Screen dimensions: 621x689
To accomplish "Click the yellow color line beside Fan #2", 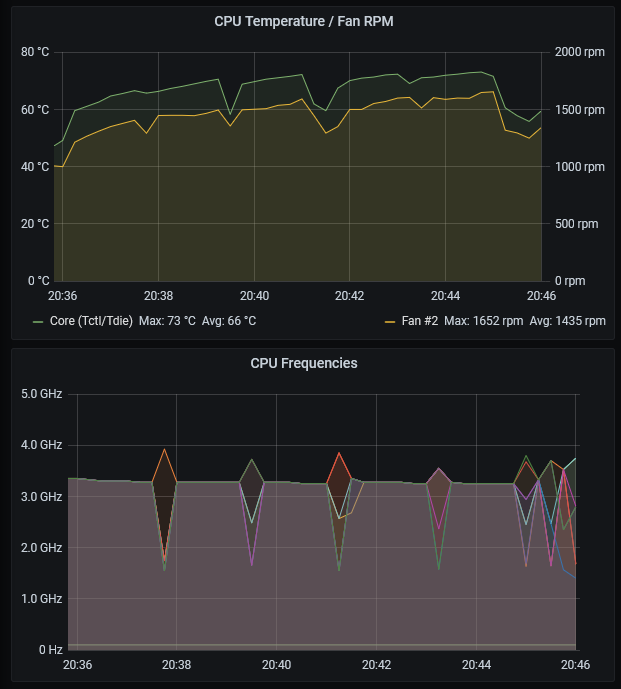I will [x=391, y=322].
